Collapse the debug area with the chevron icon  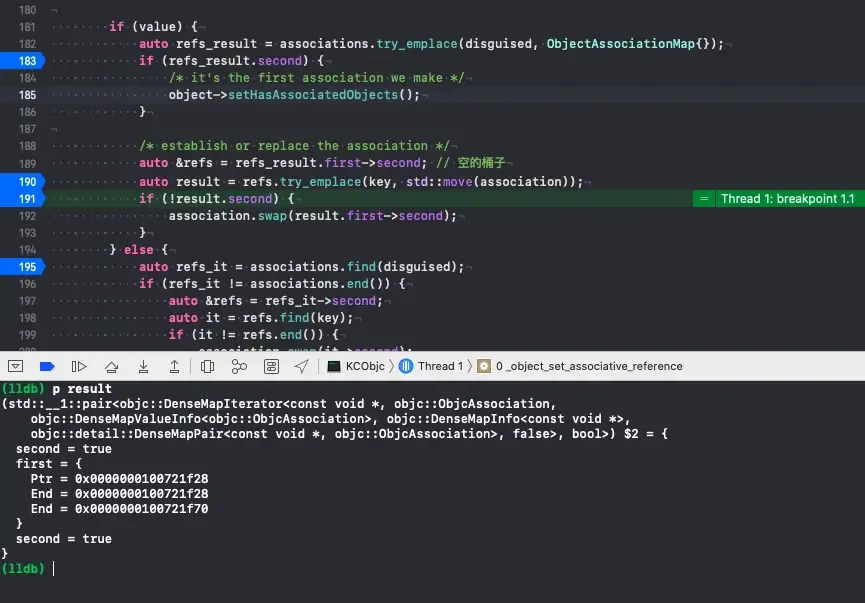15,366
